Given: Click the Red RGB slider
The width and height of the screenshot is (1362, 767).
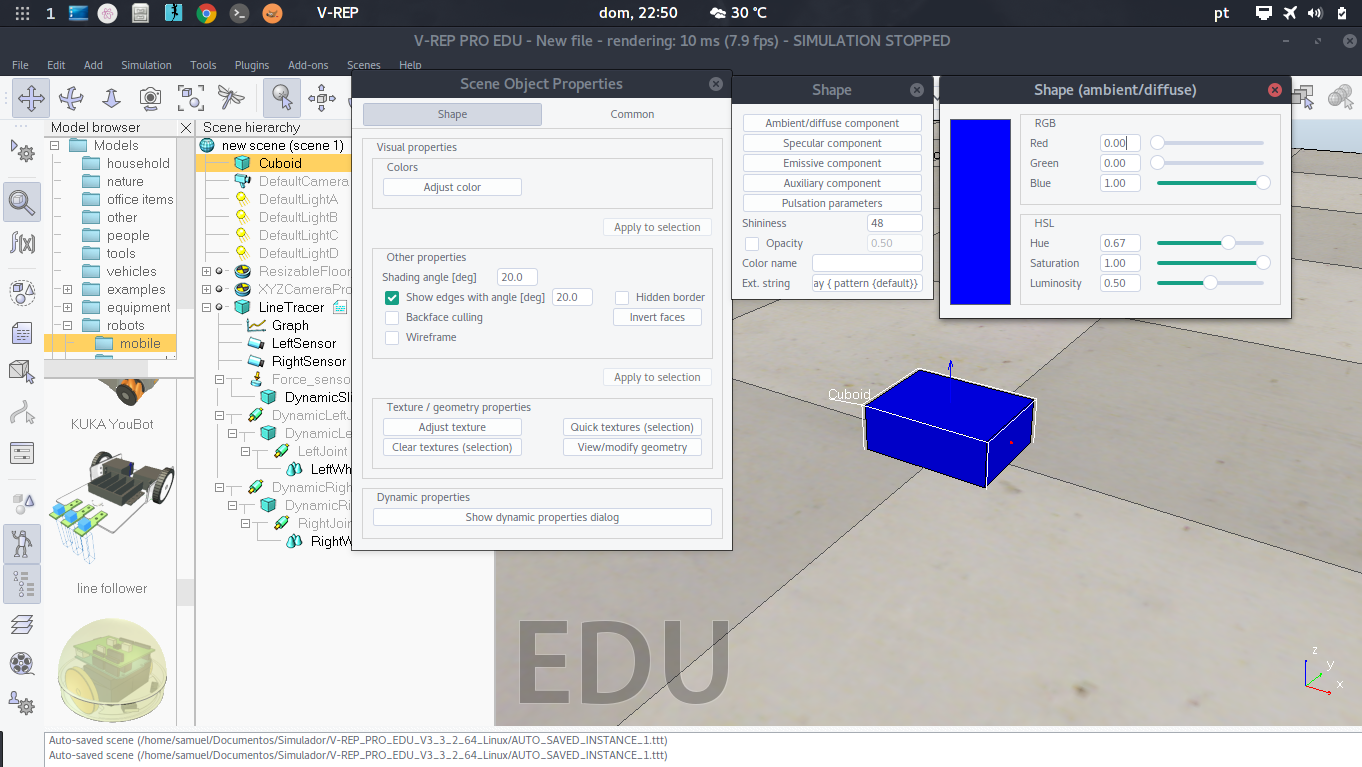Looking at the screenshot, I should (1210, 143).
